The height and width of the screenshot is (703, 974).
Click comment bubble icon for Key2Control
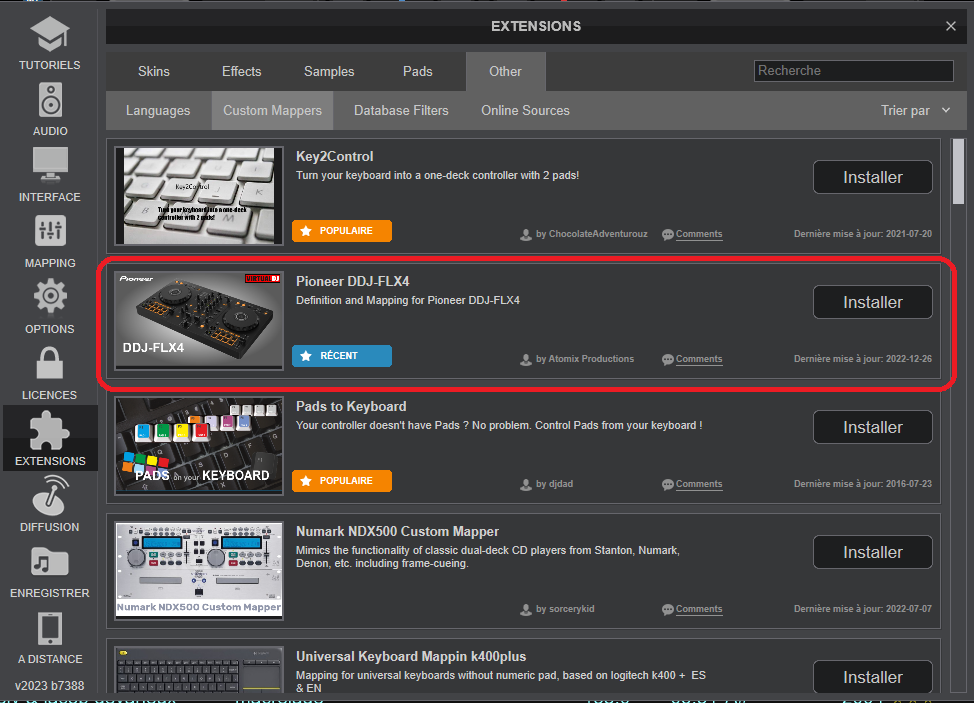(668, 235)
